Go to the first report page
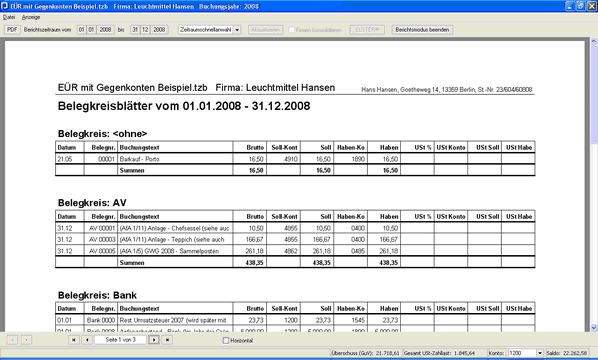Screen dimensions: 598x360 tap(74, 340)
